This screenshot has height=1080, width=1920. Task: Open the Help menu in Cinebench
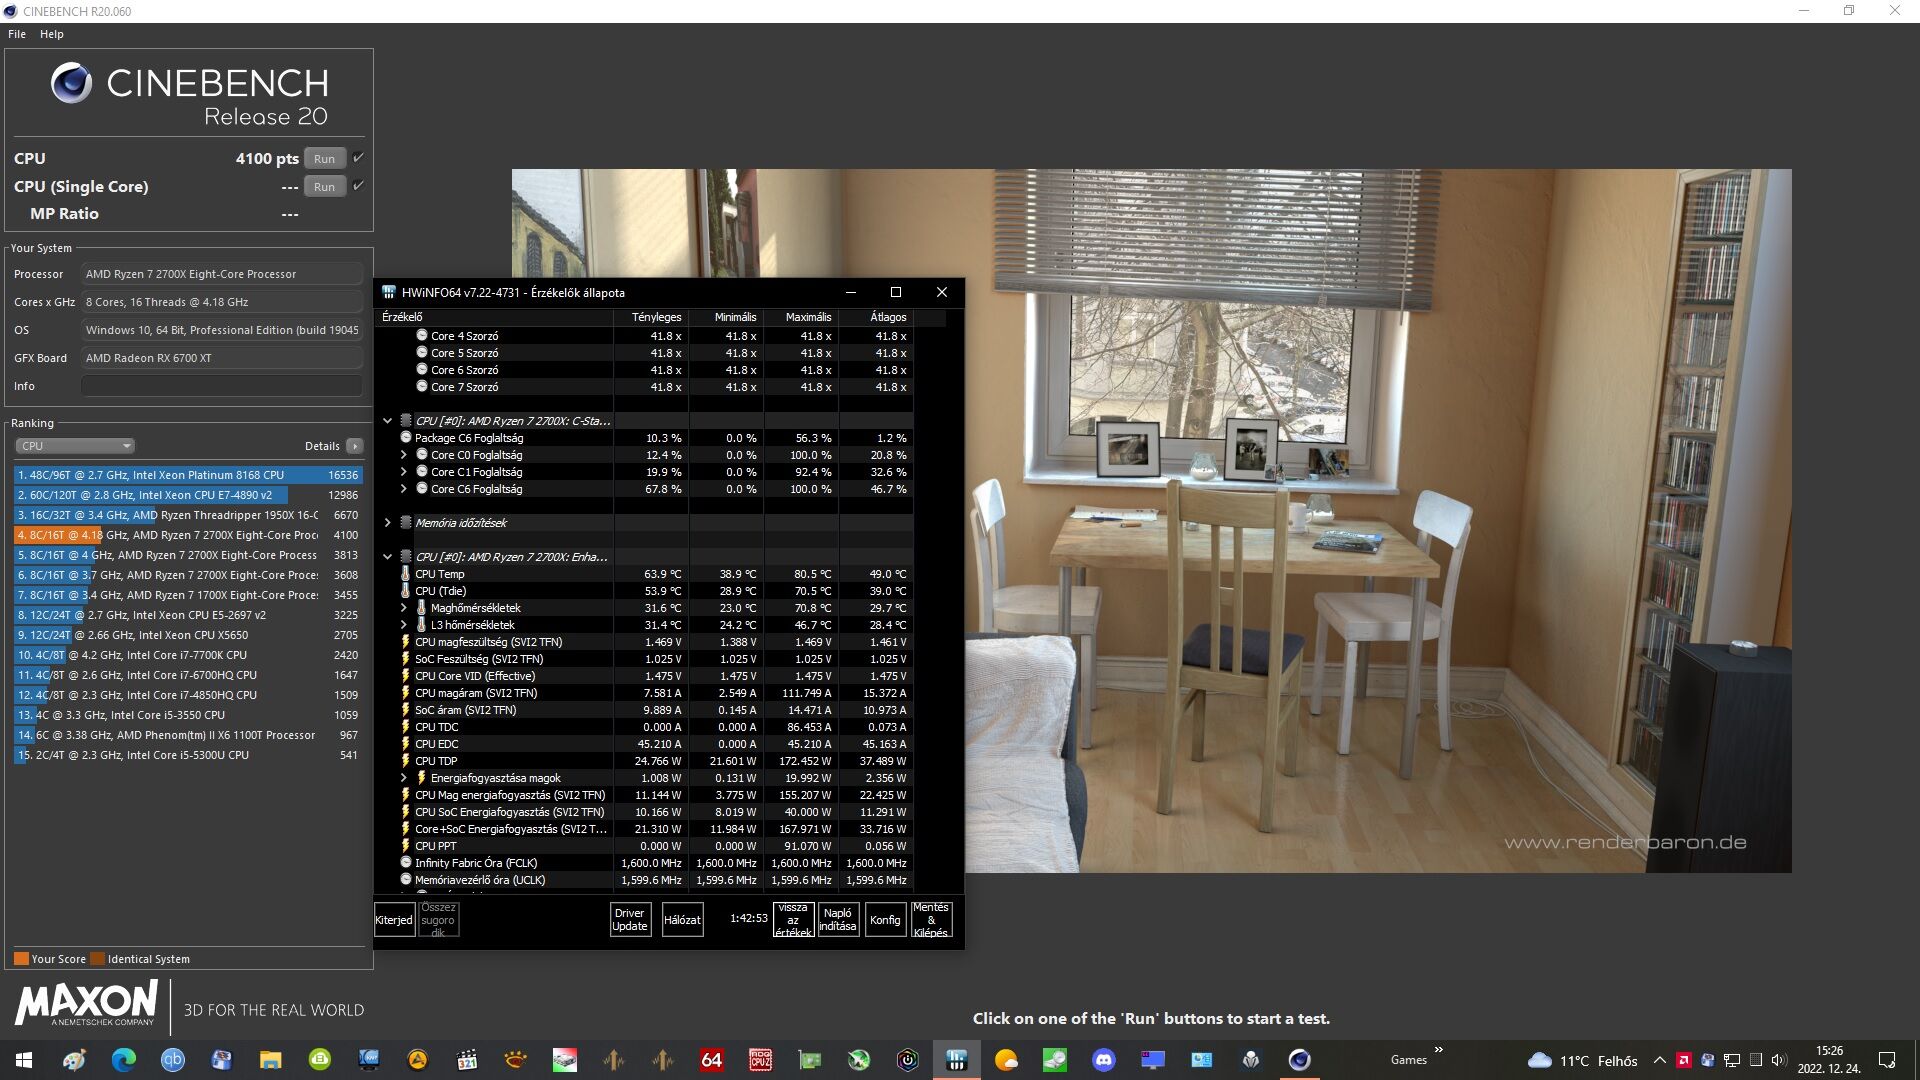point(52,34)
